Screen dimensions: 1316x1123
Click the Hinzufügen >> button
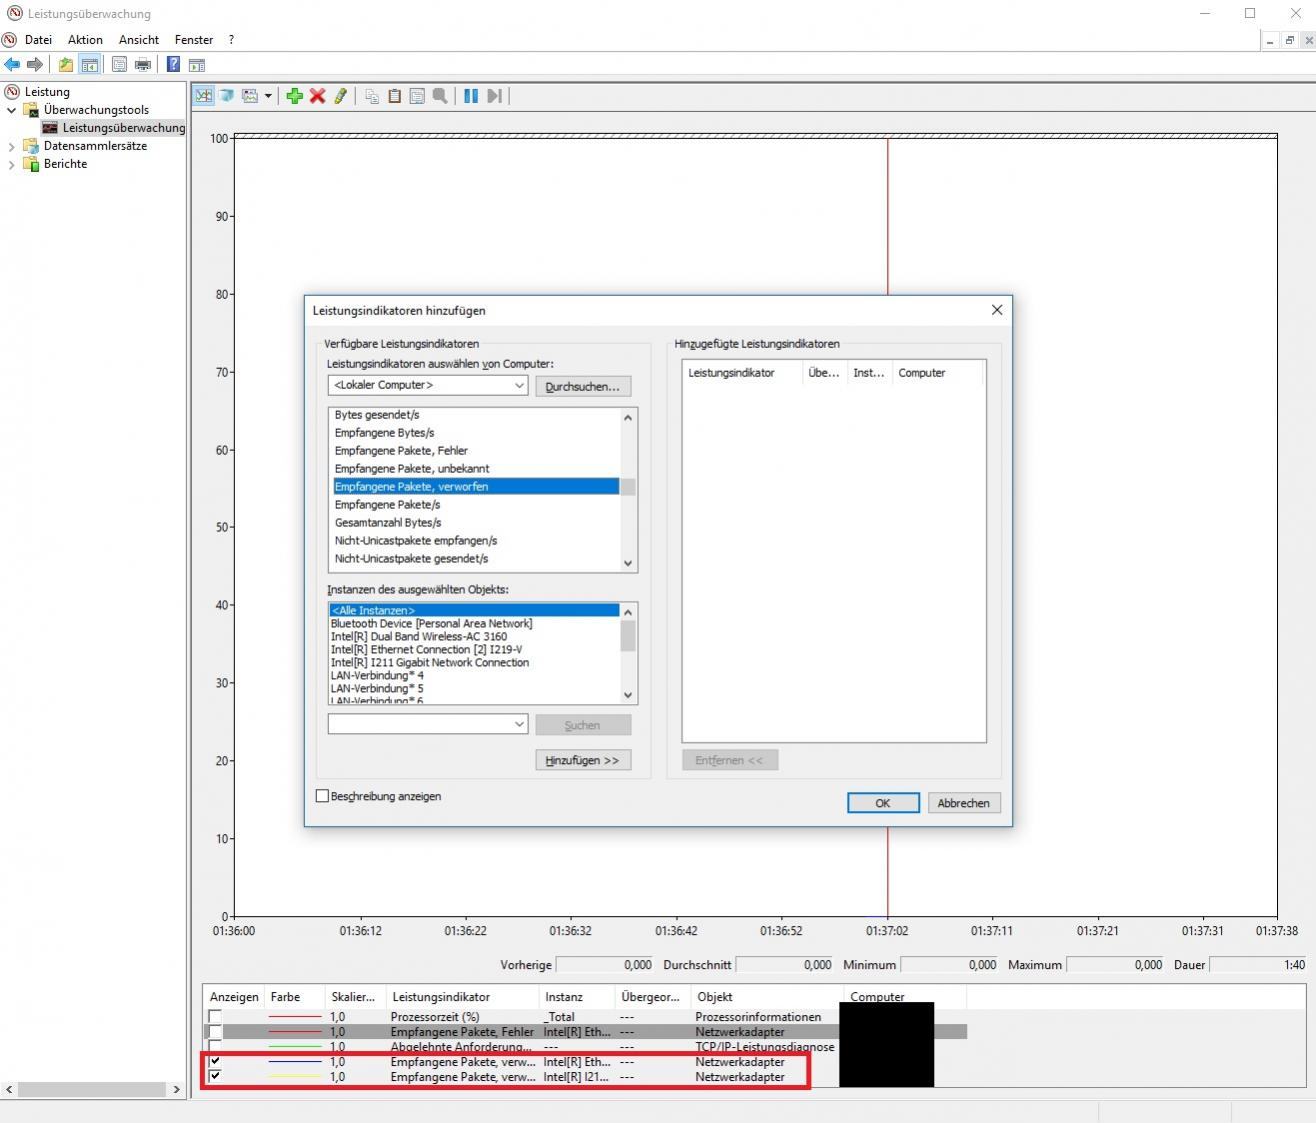coord(583,760)
